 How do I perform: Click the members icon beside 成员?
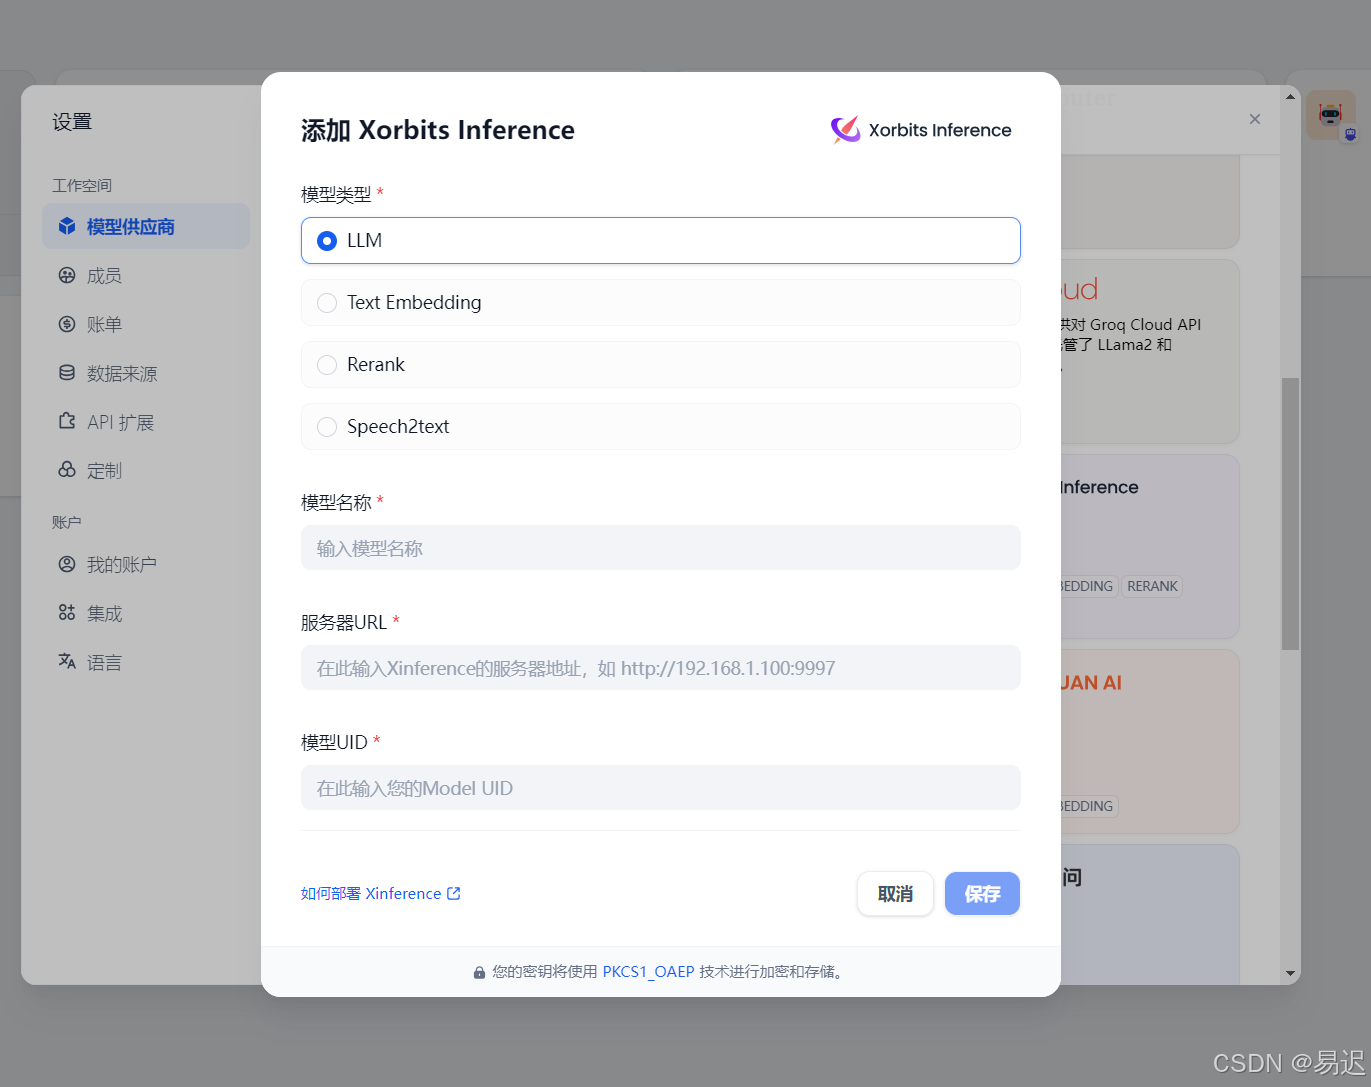click(x=67, y=276)
